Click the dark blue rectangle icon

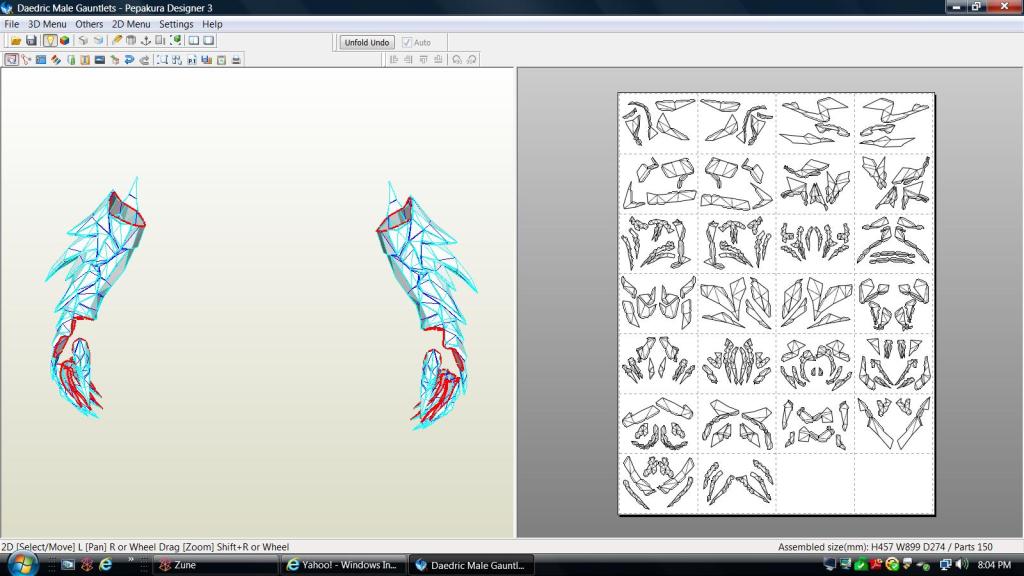[x=100, y=59]
